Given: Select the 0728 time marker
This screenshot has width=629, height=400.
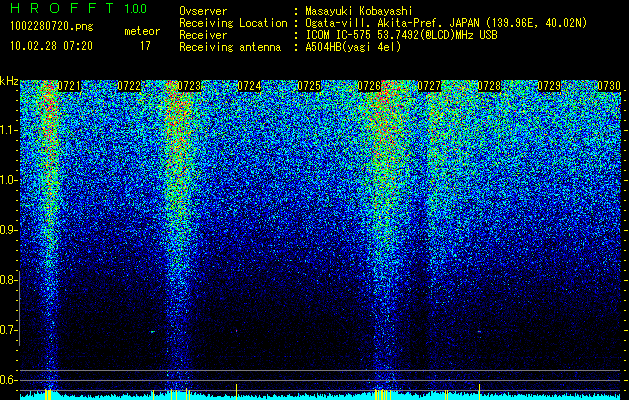Looking at the screenshot, I should (489, 86).
